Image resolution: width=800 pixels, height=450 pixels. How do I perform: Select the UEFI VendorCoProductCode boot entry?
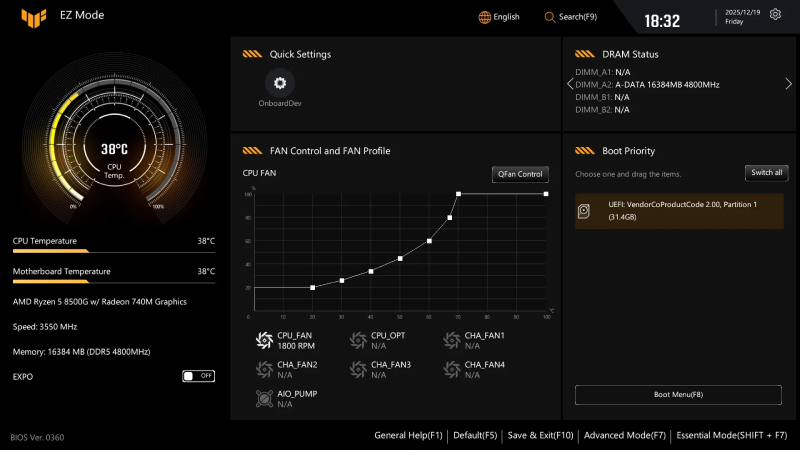click(x=678, y=211)
